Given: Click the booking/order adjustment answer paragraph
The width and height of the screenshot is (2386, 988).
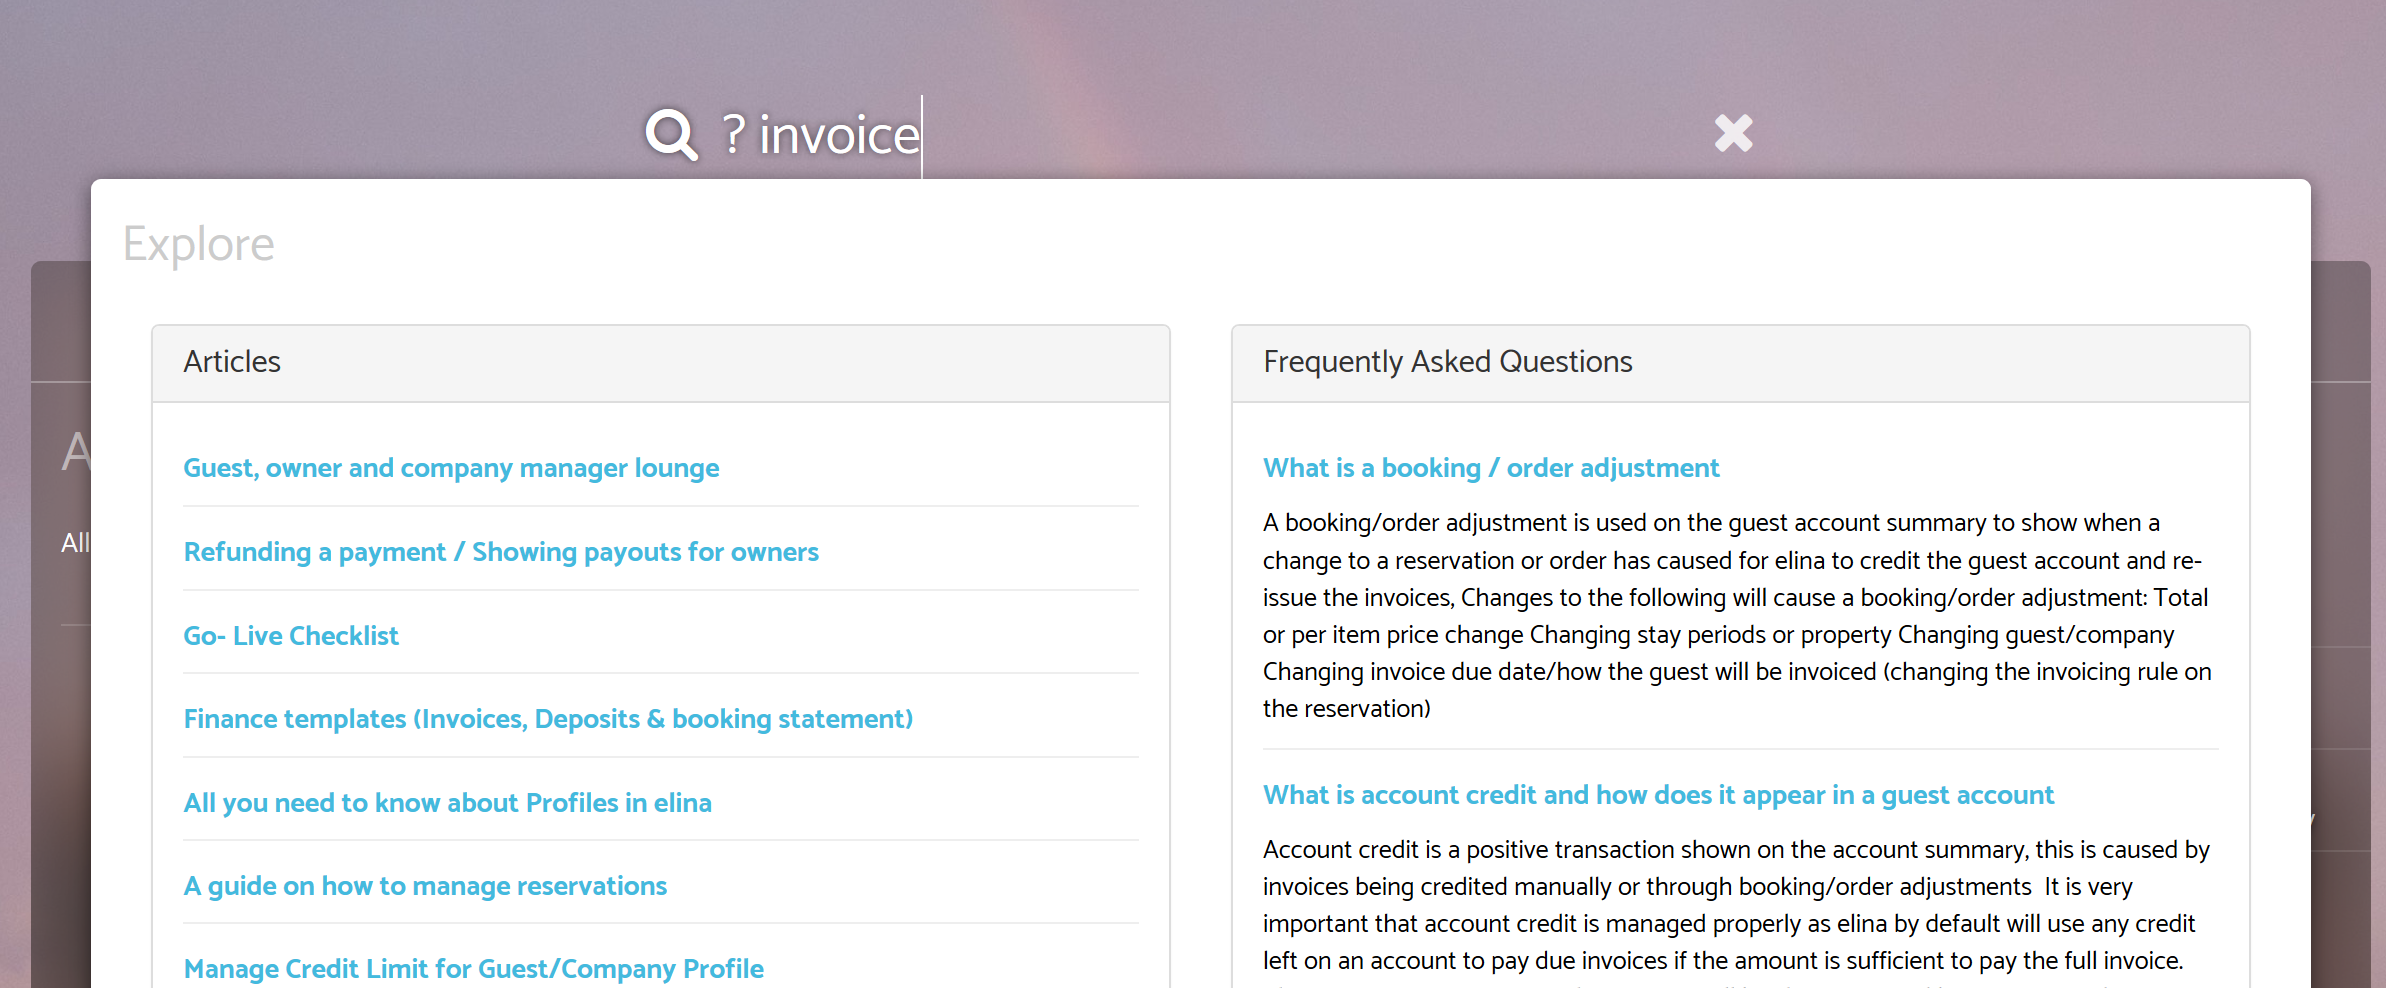Looking at the screenshot, I should [1738, 615].
